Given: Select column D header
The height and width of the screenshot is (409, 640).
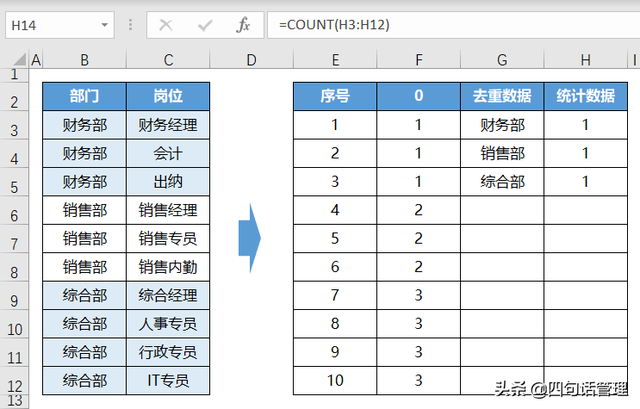Looking at the screenshot, I should 251,60.
